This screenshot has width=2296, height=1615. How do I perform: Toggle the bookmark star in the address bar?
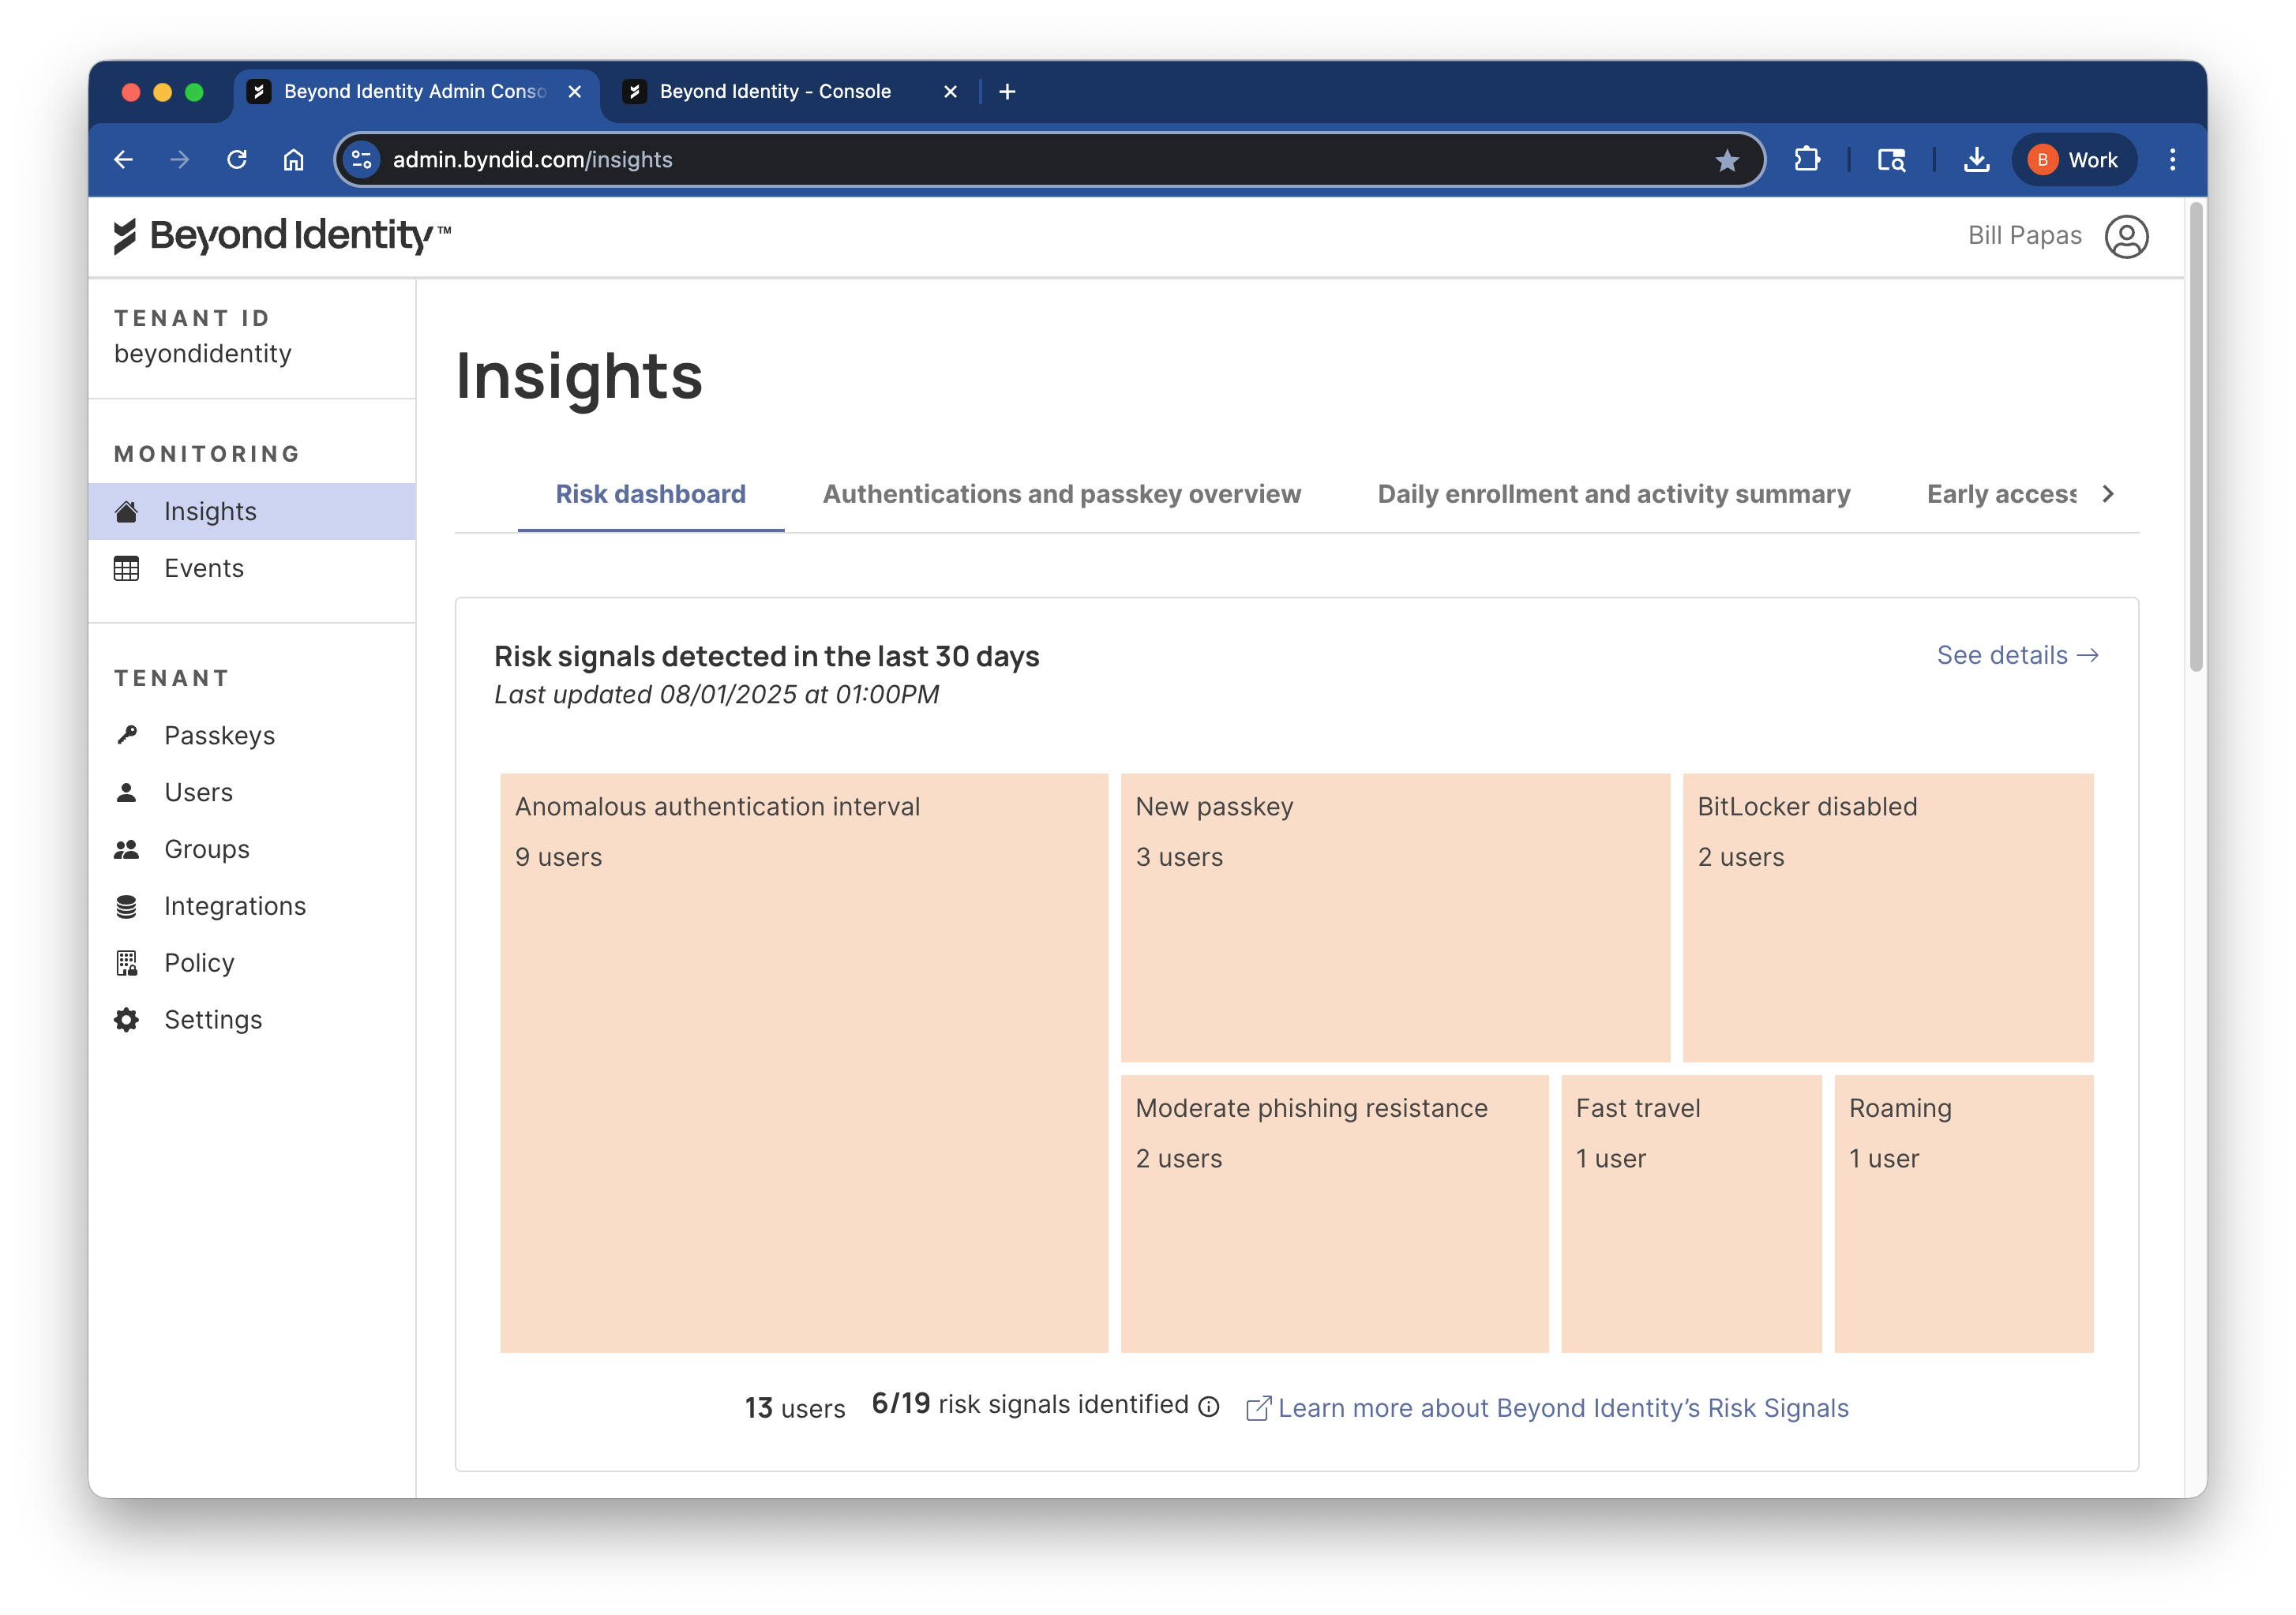pyautogui.click(x=1727, y=159)
